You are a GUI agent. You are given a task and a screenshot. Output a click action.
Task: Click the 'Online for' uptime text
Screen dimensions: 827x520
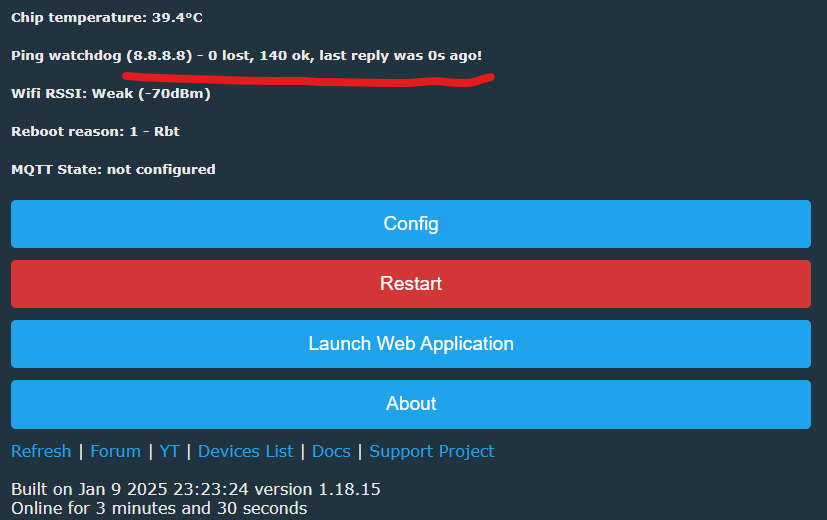159,508
